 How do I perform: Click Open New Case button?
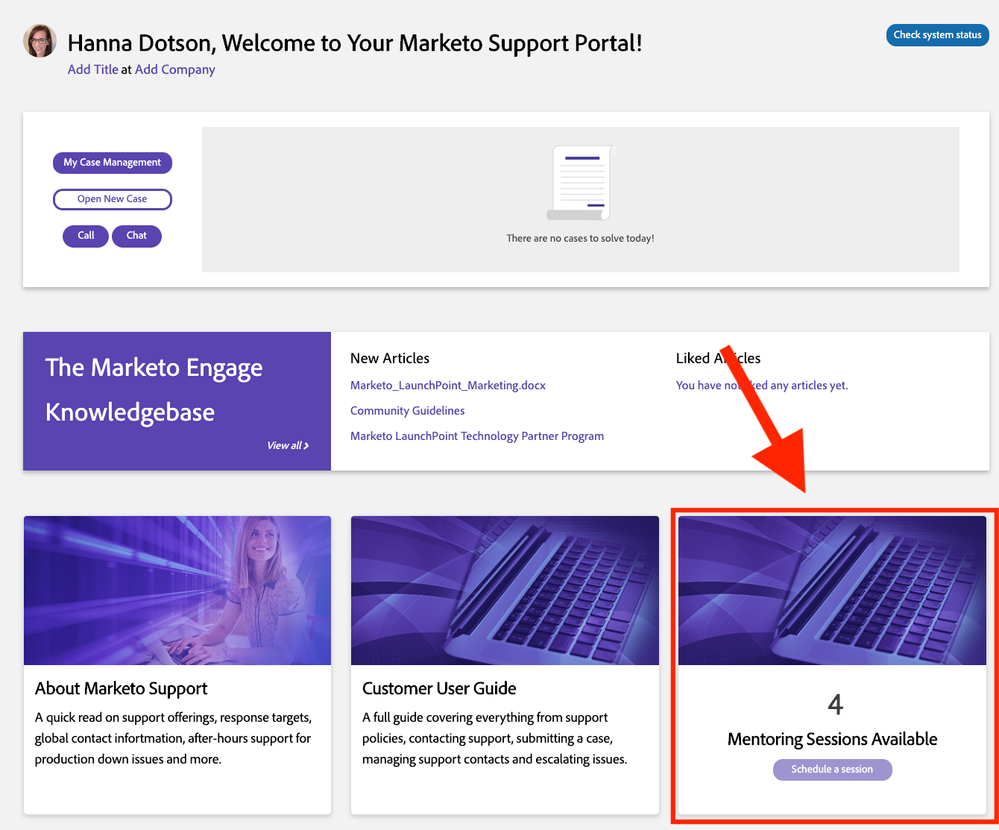tap(112, 199)
